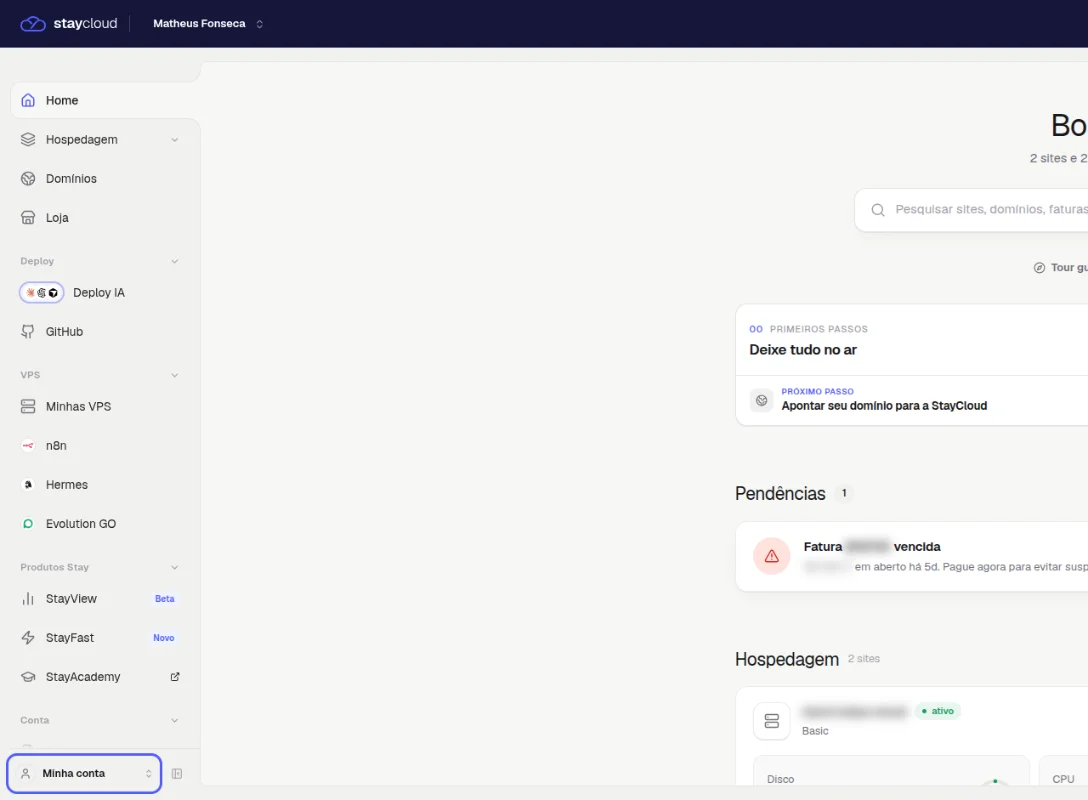
Task: Click the Próximo passo globe icon
Action: [x=761, y=400]
